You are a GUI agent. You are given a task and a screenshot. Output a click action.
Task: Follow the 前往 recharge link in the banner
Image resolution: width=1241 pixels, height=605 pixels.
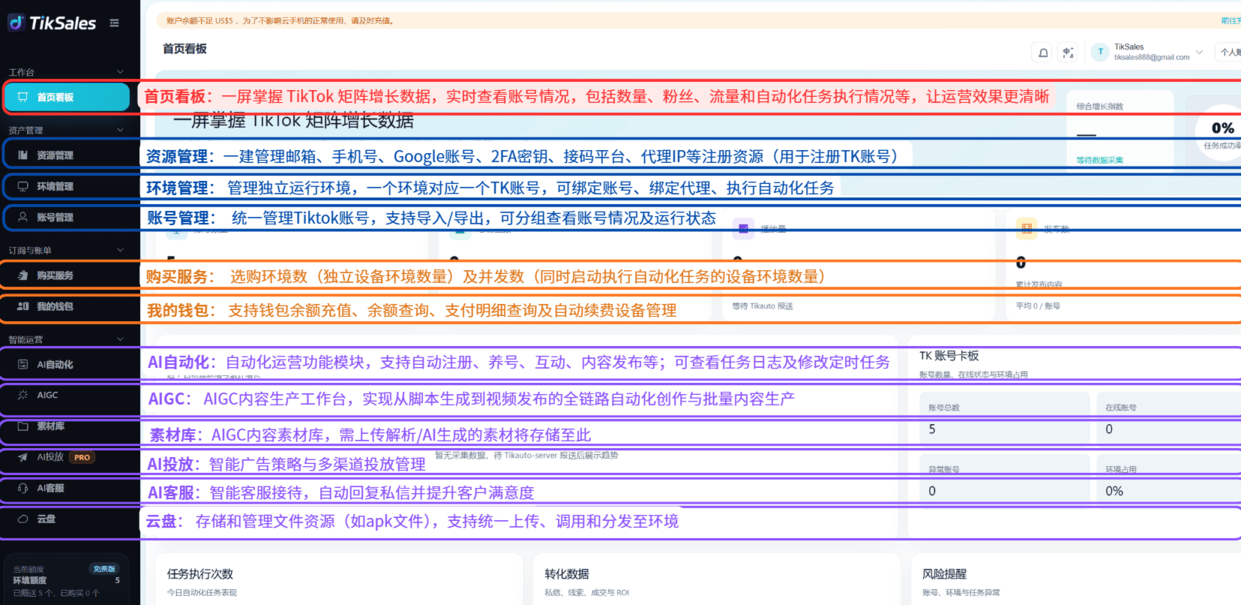coord(1230,20)
